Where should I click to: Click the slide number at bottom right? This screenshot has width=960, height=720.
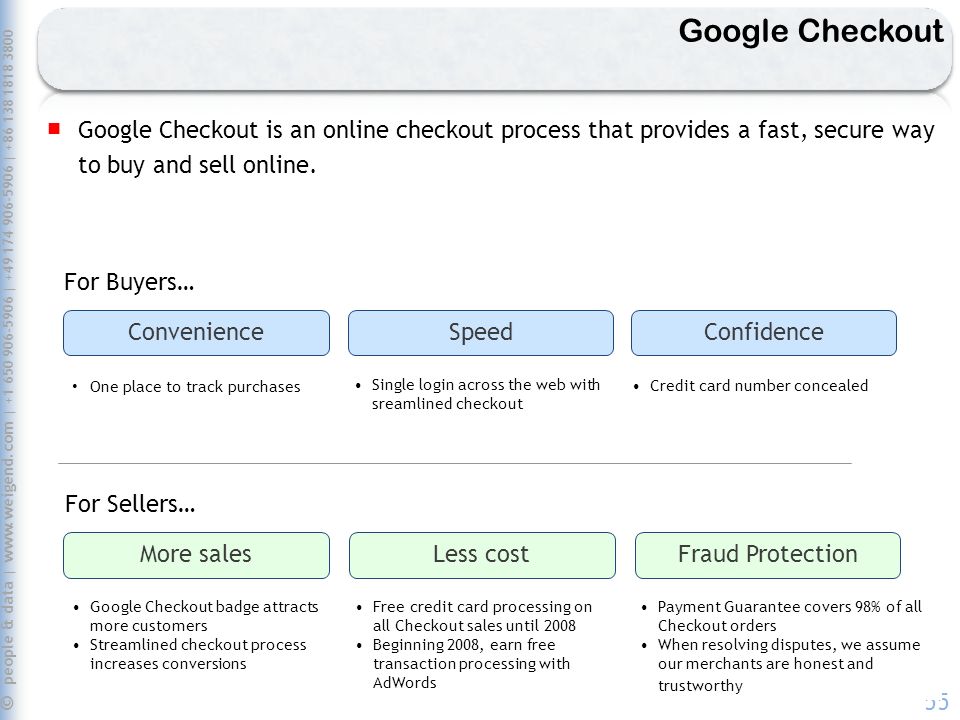[x=937, y=702]
